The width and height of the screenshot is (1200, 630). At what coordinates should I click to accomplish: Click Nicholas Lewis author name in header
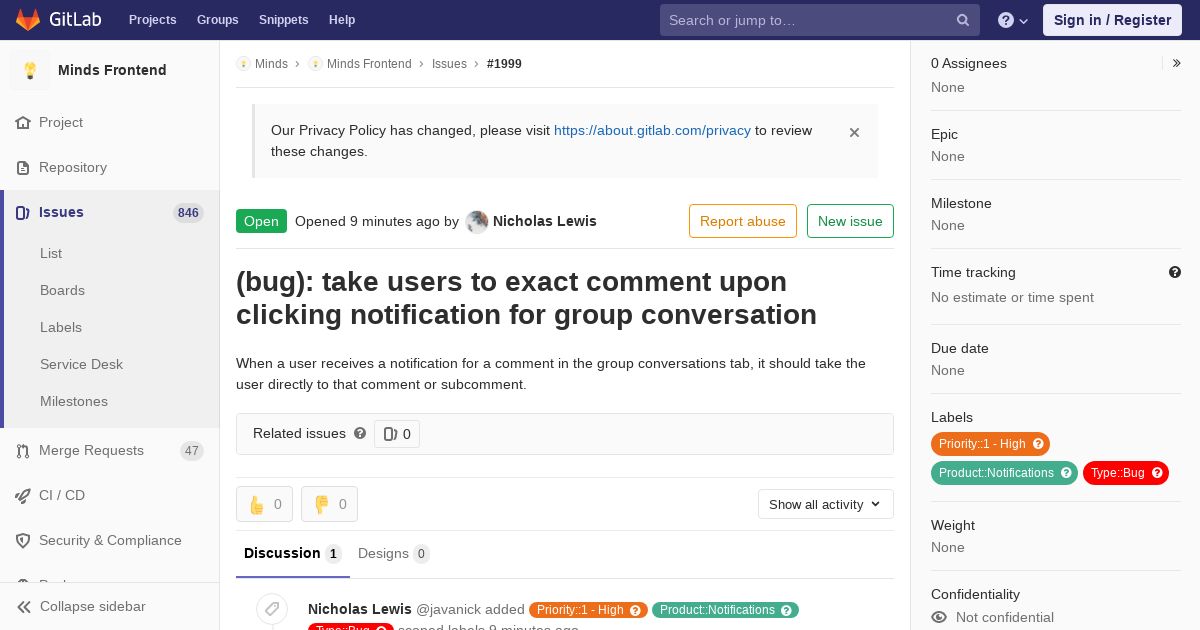click(x=545, y=221)
